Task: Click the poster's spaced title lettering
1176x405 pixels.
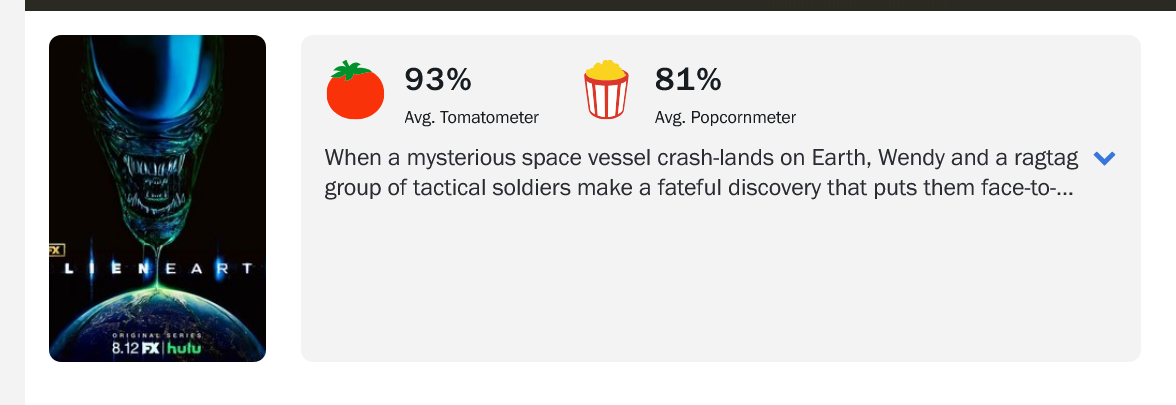Action: (x=157, y=269)
